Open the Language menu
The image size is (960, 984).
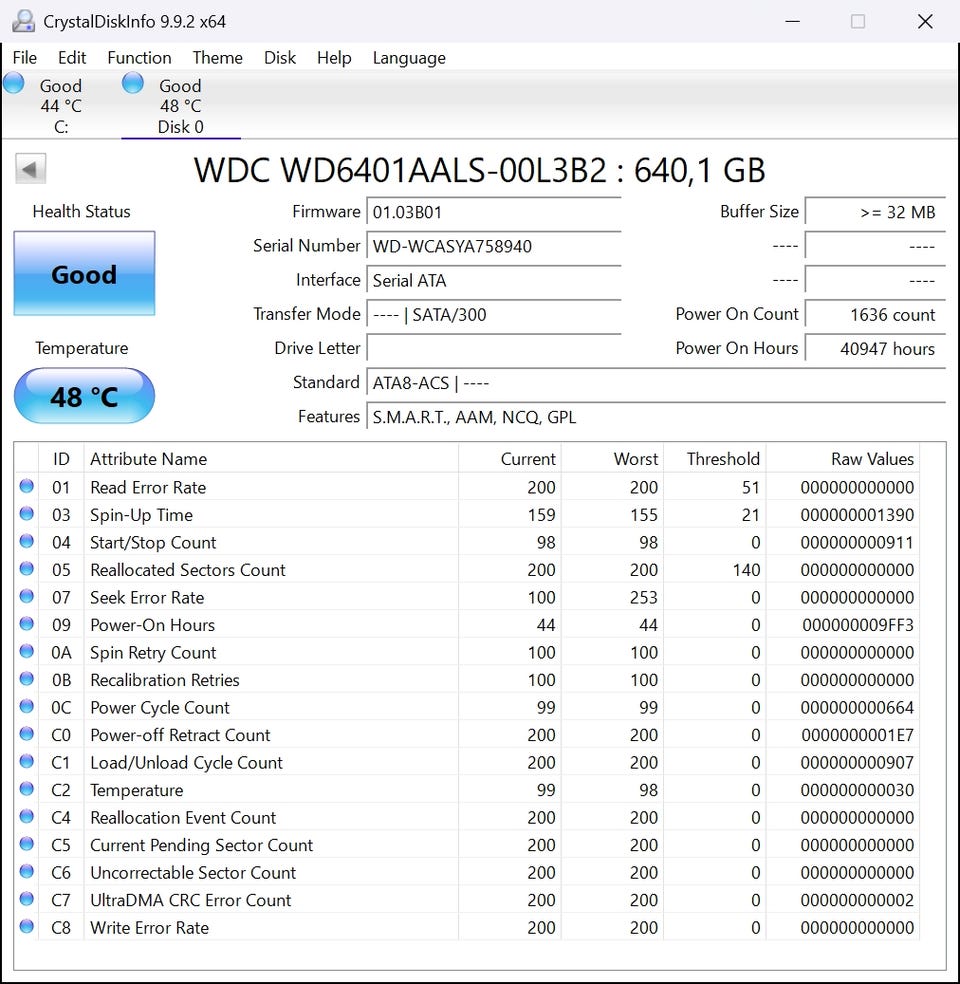[409, 58]
